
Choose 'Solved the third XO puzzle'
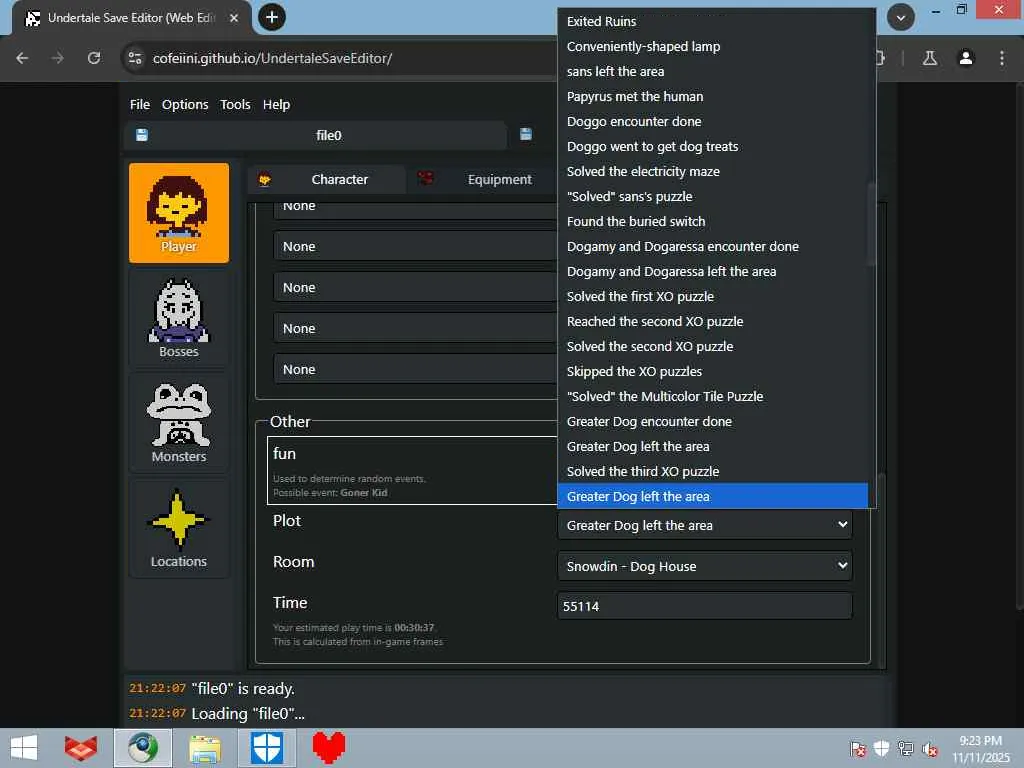tap(712, 472)
